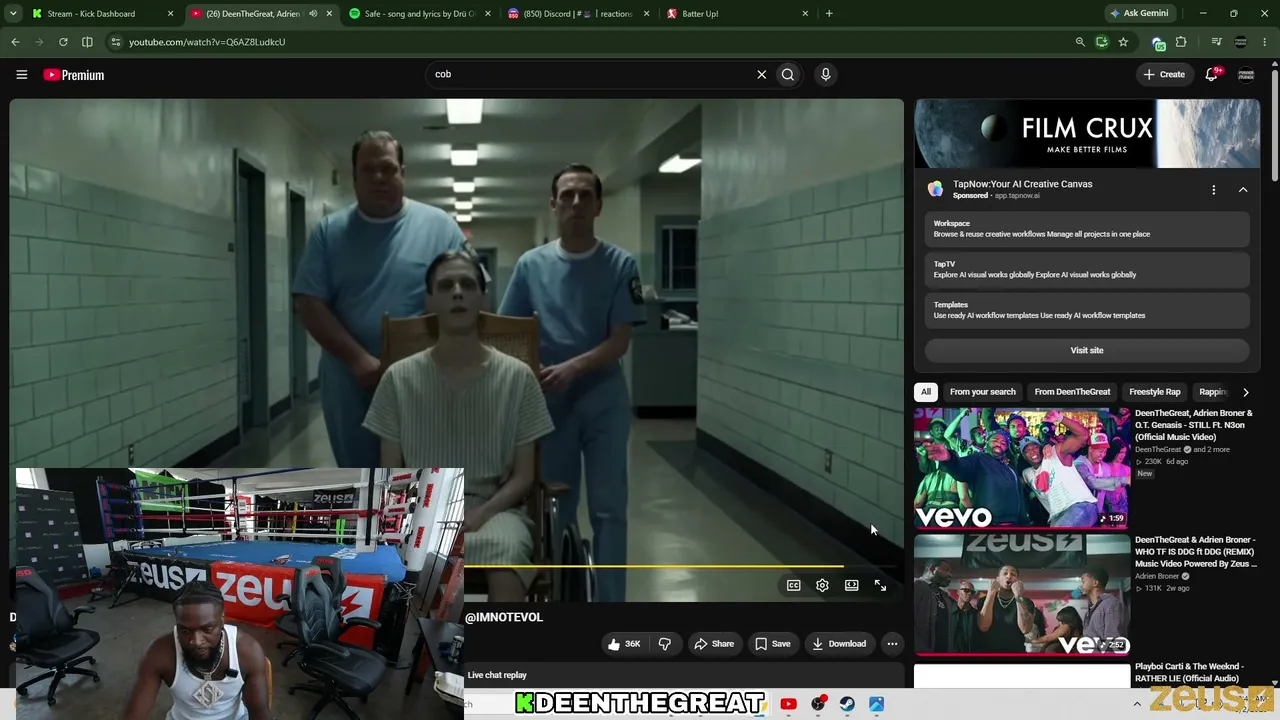
Task: Bookmark this page with the star
Action: tap(1123, 42)
